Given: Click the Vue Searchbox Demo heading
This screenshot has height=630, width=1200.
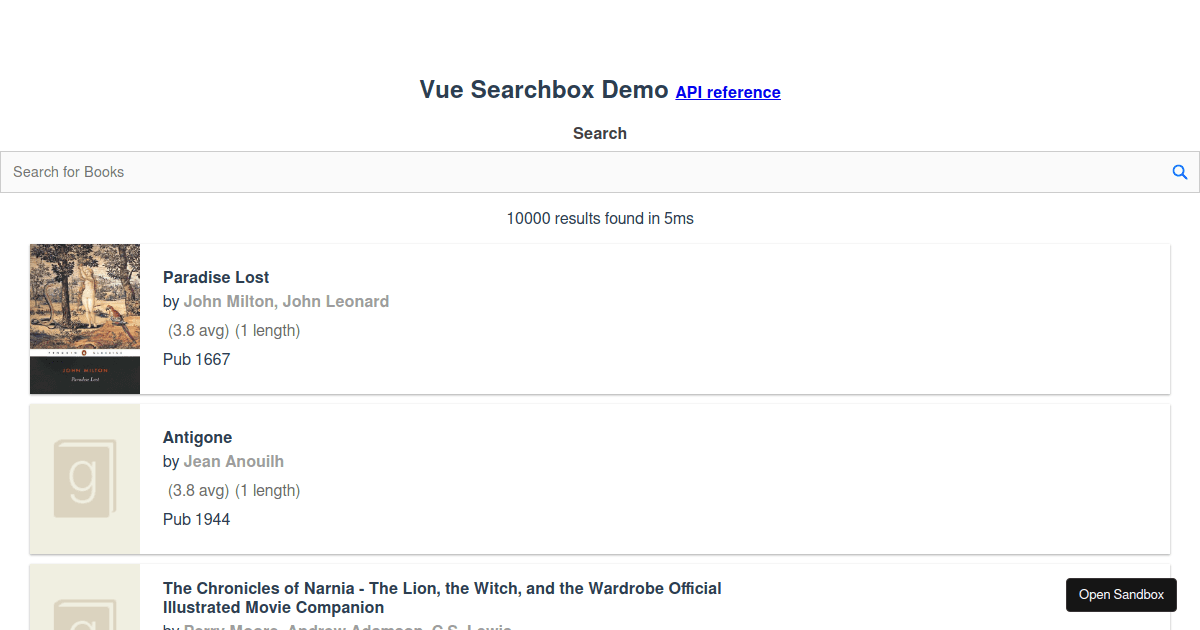Looking at the screenshot, I should click(544, 90).
